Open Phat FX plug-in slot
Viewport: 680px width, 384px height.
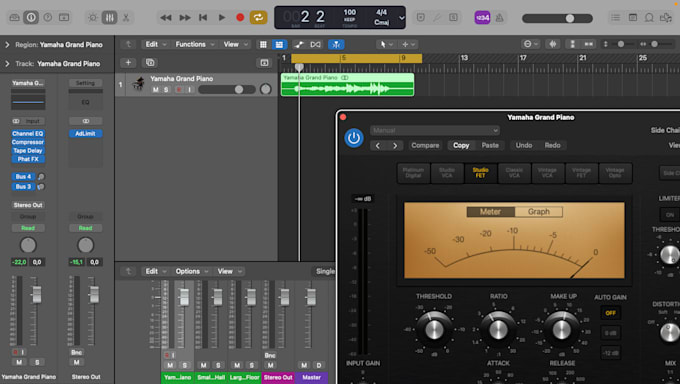28,159
